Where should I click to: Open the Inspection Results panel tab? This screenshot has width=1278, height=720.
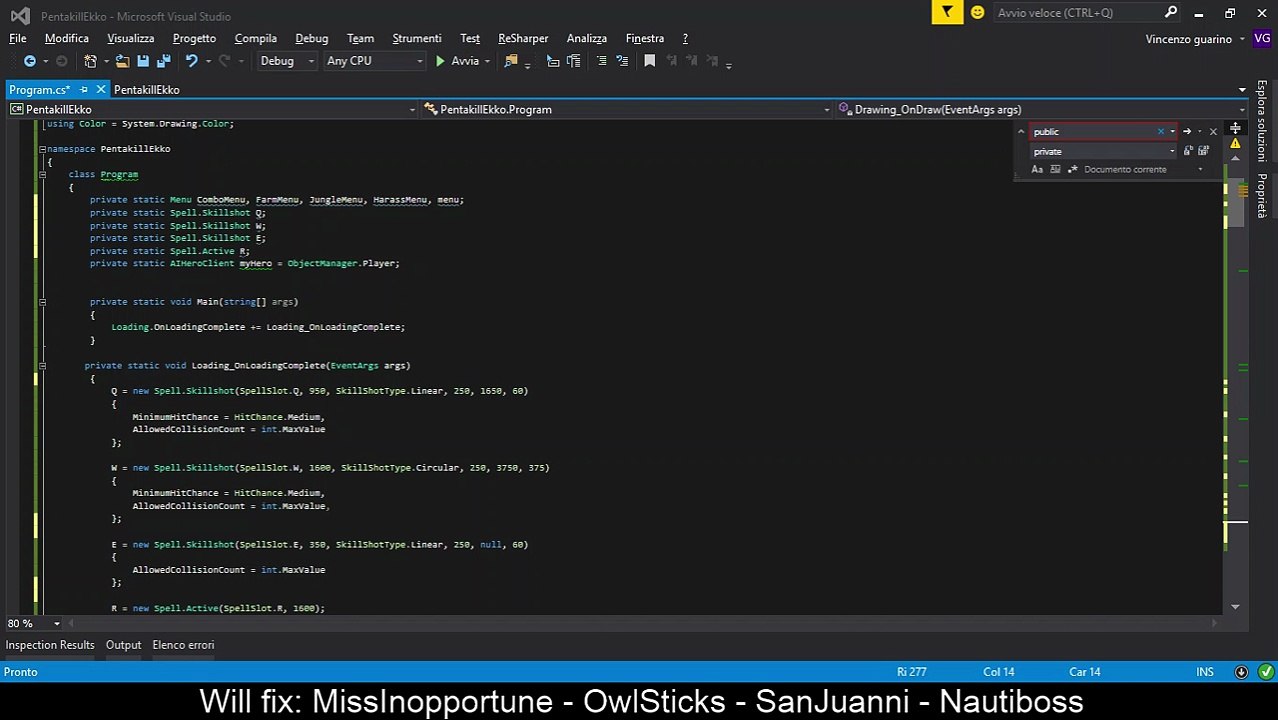click(50, 645)
